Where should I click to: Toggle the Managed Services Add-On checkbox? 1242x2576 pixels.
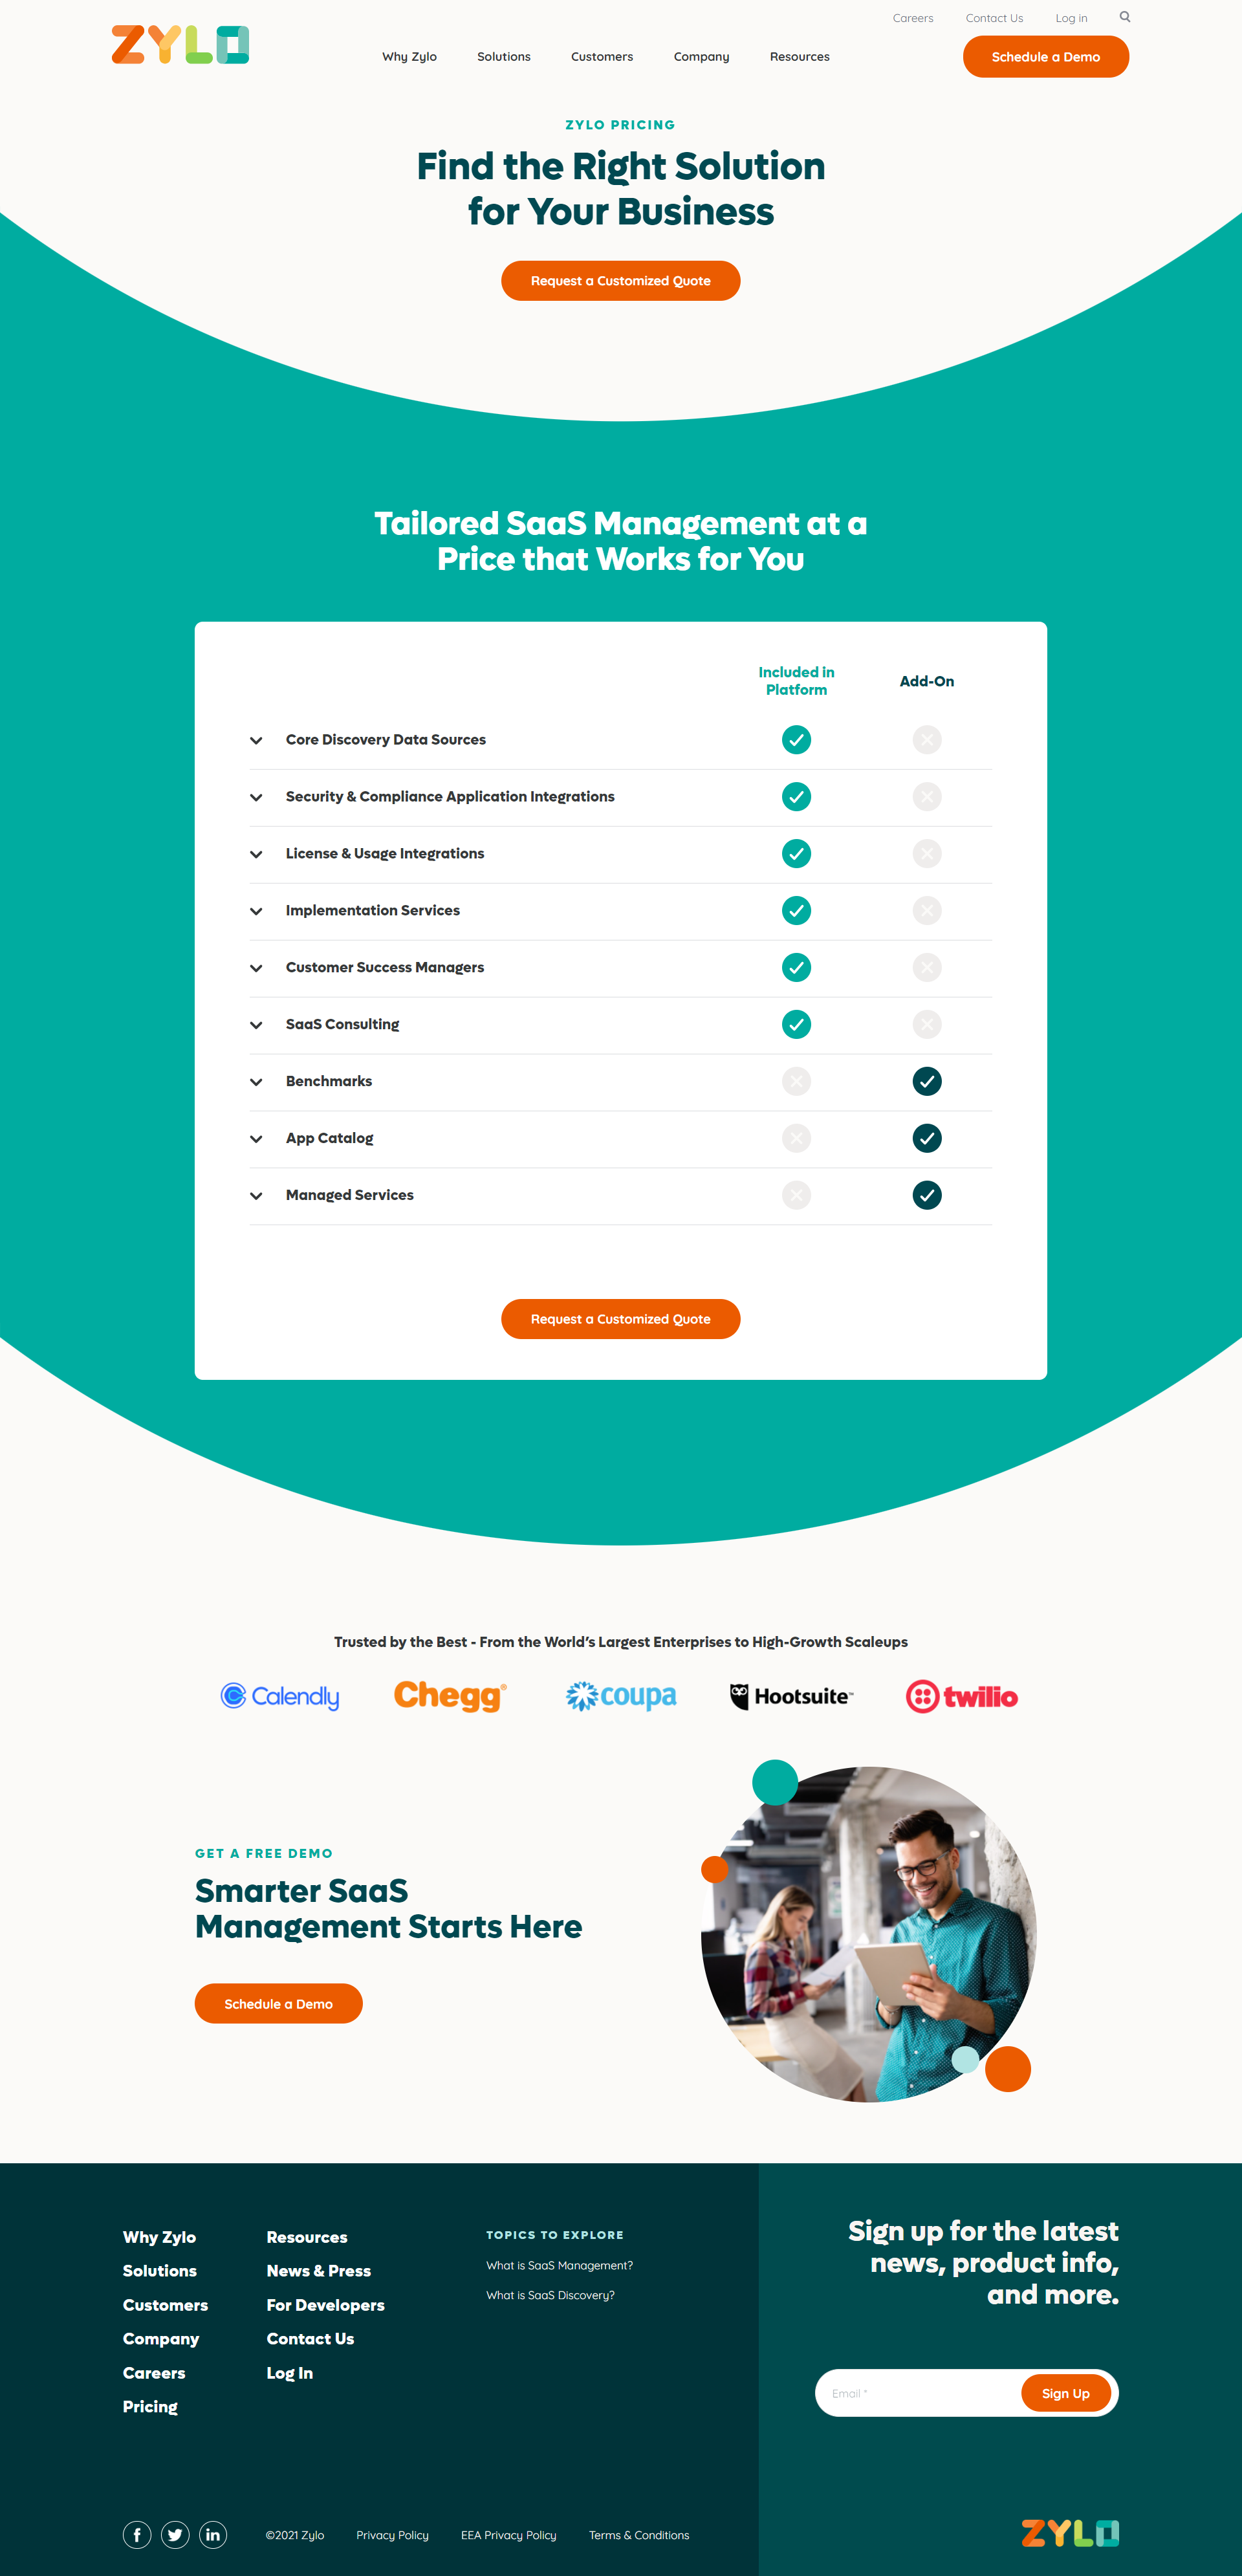pos(925,1194)
